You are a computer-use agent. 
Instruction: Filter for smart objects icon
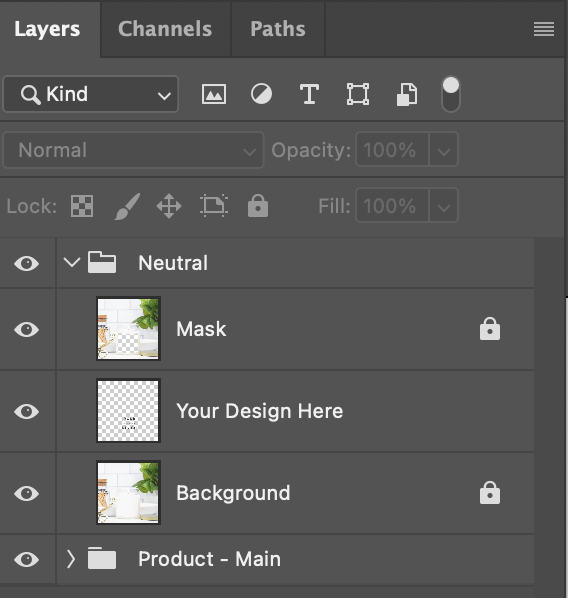(x=407, y=94)
